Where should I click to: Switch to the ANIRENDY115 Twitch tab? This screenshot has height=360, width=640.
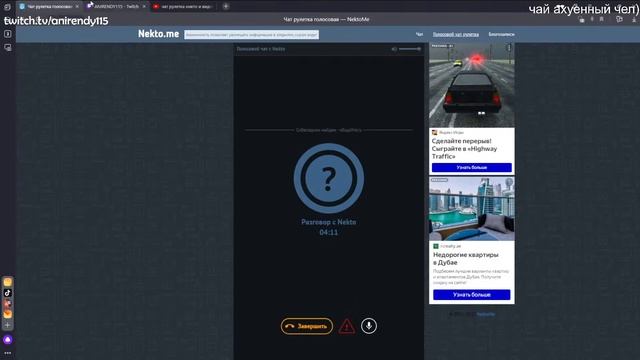pos(116,7)
